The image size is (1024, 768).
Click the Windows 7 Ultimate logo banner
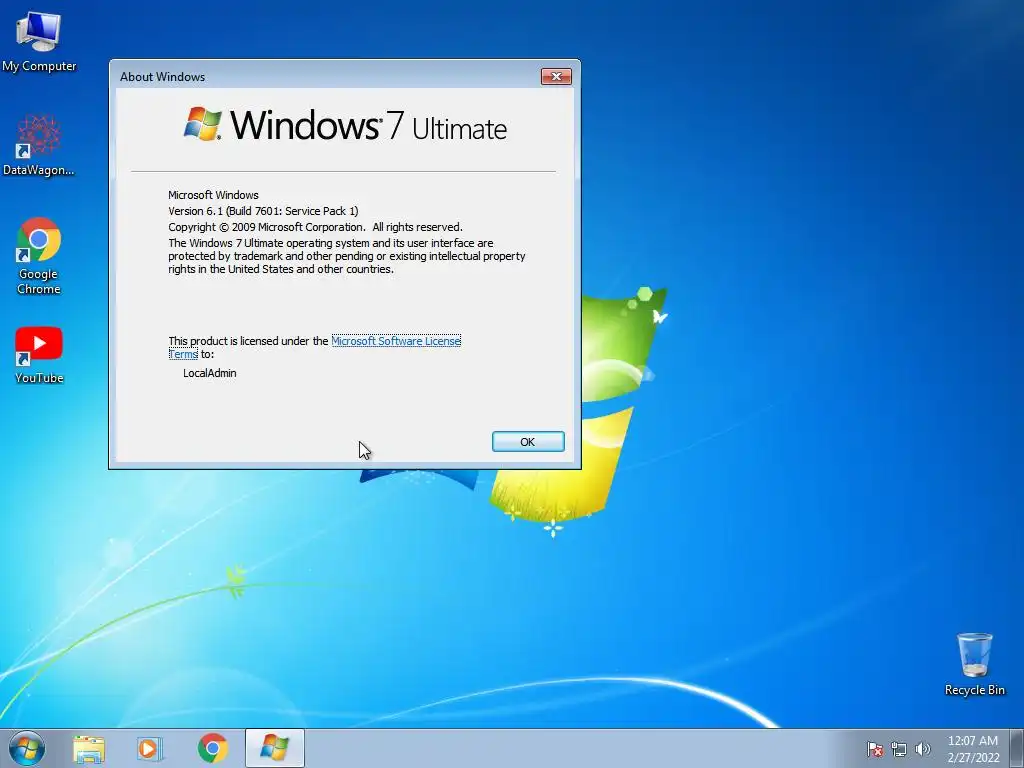tap(345, 125)
